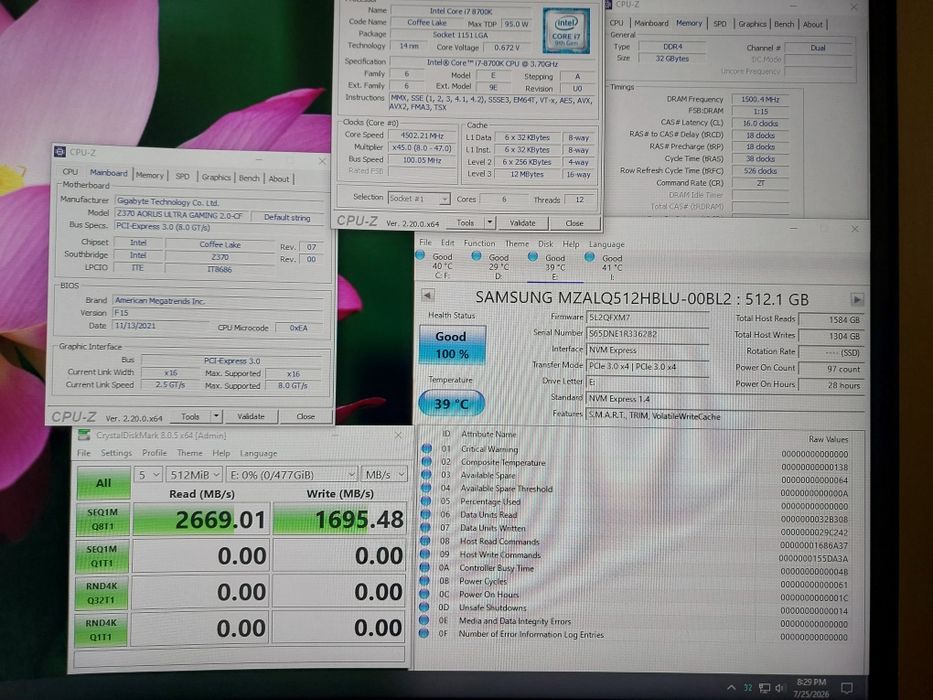Click status orb beside Power Cycles
This screenshot has height=700, width=933.
pyautogui.click(x=424, y=580)
